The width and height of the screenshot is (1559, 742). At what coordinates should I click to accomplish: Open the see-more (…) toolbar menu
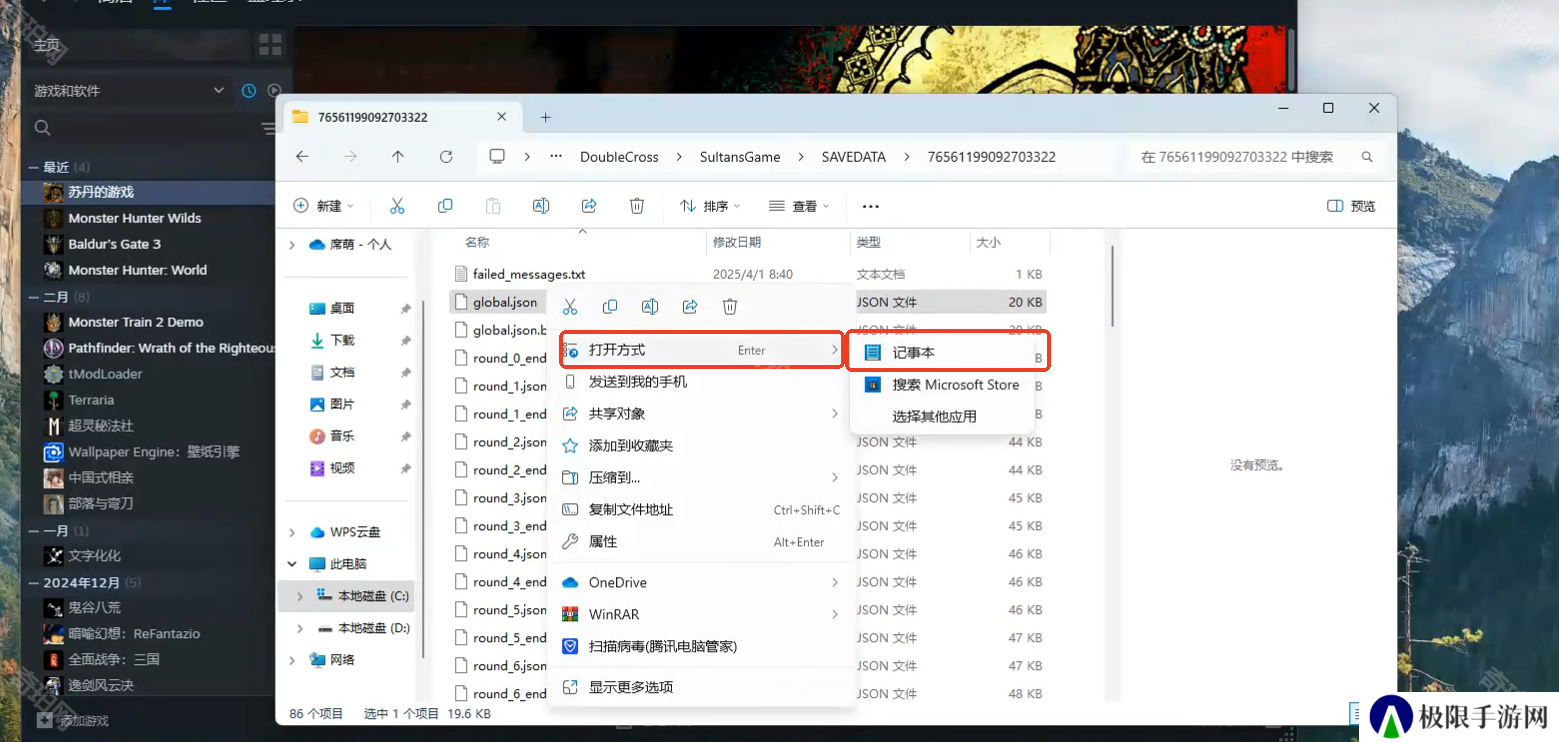(870, 206)
